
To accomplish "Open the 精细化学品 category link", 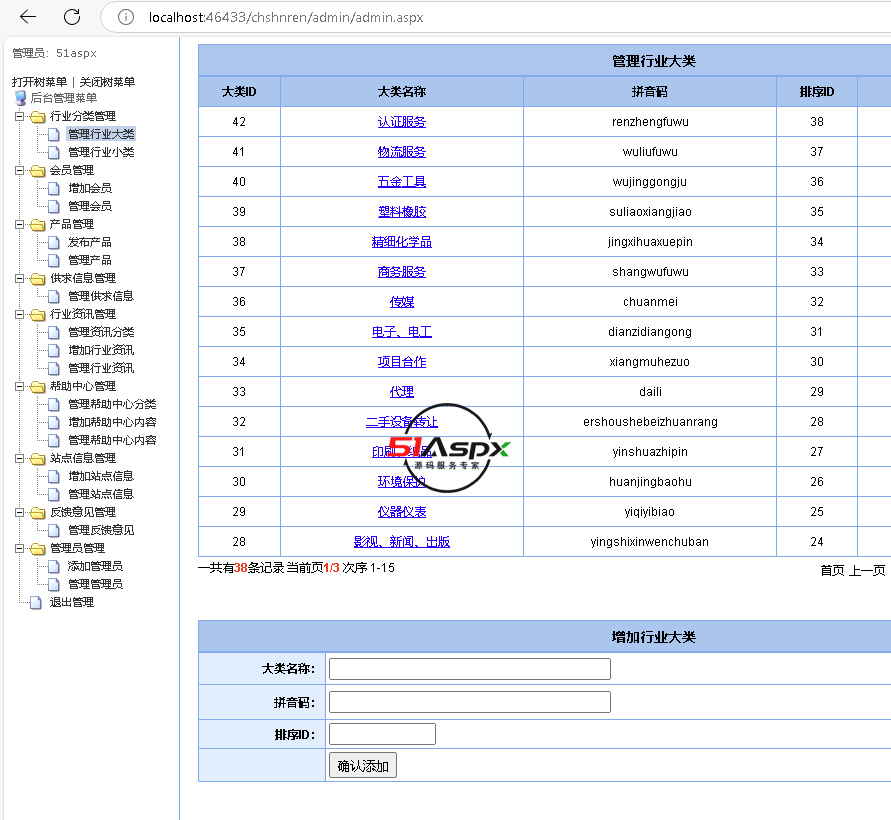I will click(402, 242).
